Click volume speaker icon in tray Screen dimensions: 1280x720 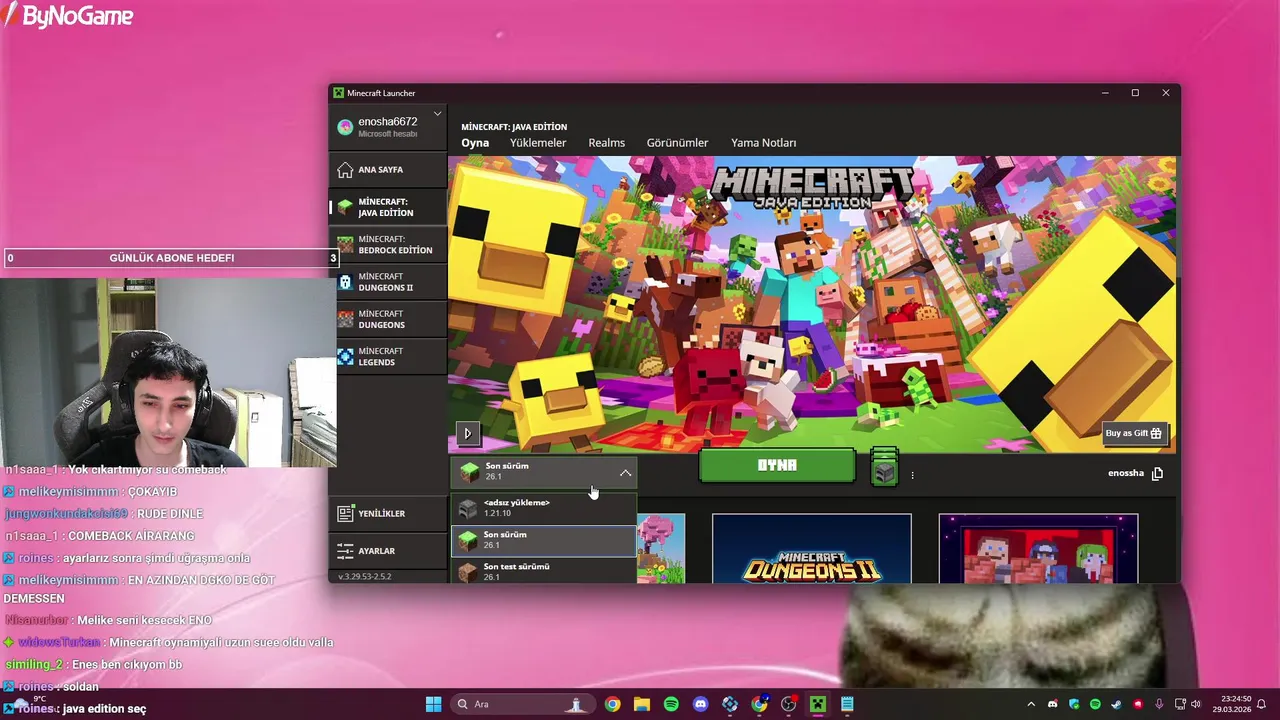coord(1196,704)
